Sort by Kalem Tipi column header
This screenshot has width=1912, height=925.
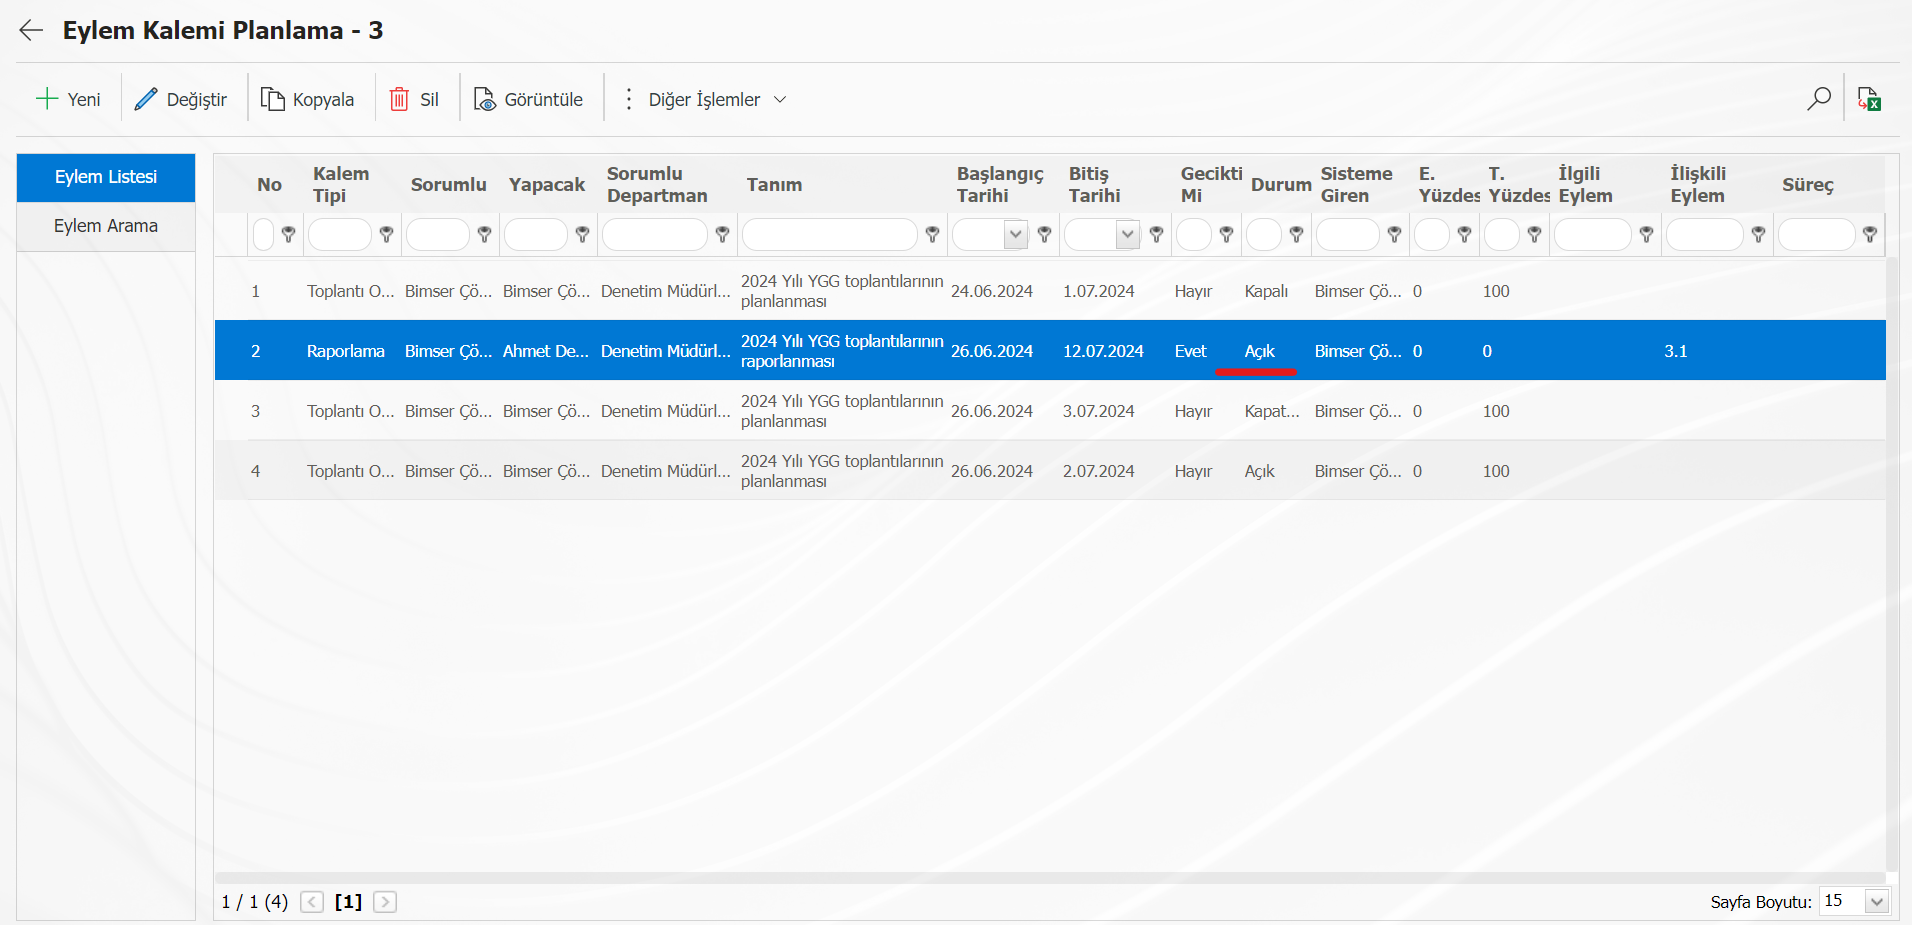[x=341, y=185]
